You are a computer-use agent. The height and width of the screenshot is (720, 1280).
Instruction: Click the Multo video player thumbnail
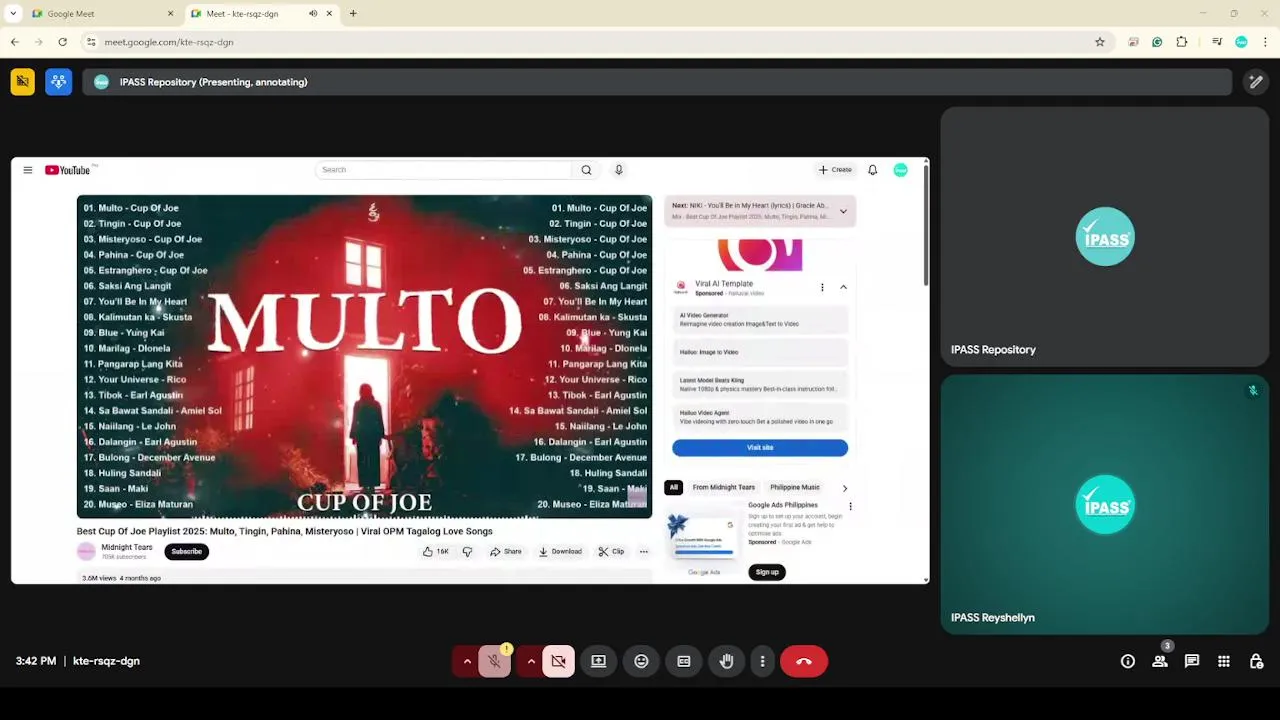click(364, 357)
